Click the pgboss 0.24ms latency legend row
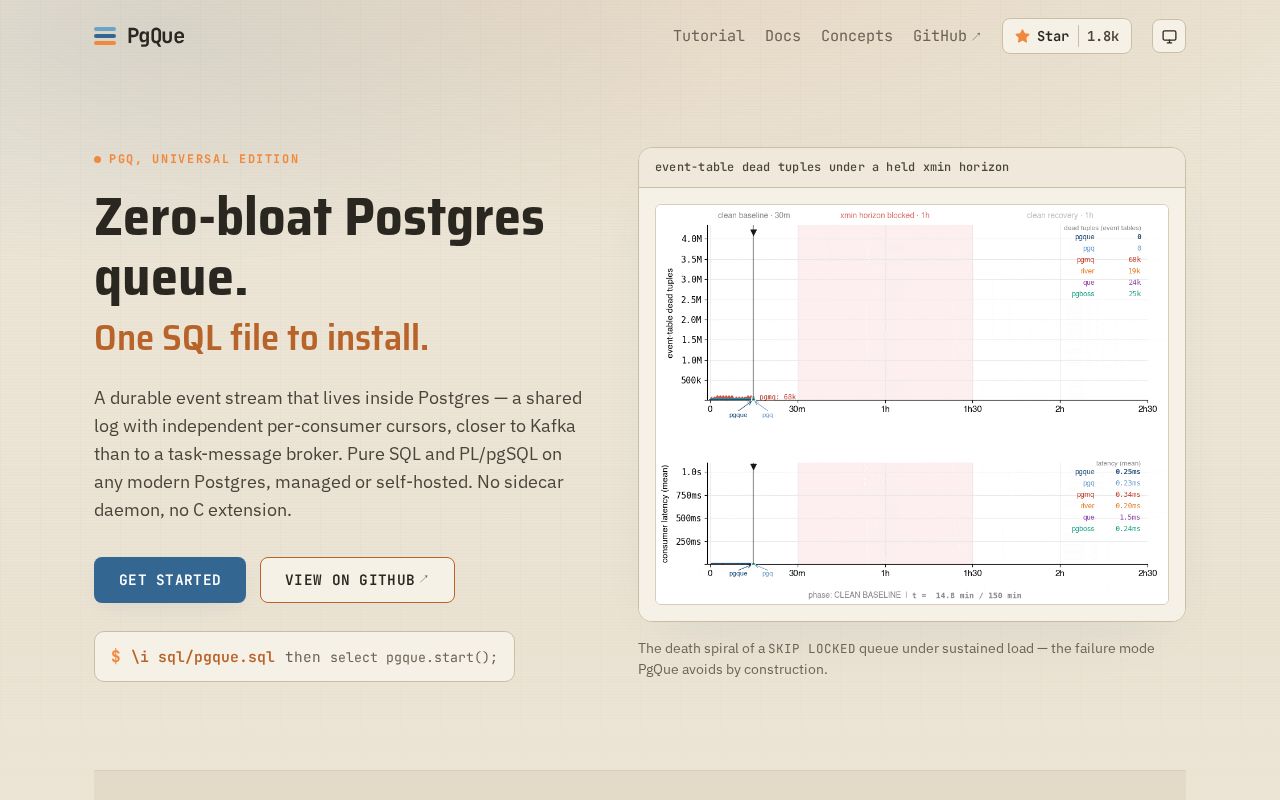This screenshot has width=1280, height=800. point(1106,529)
